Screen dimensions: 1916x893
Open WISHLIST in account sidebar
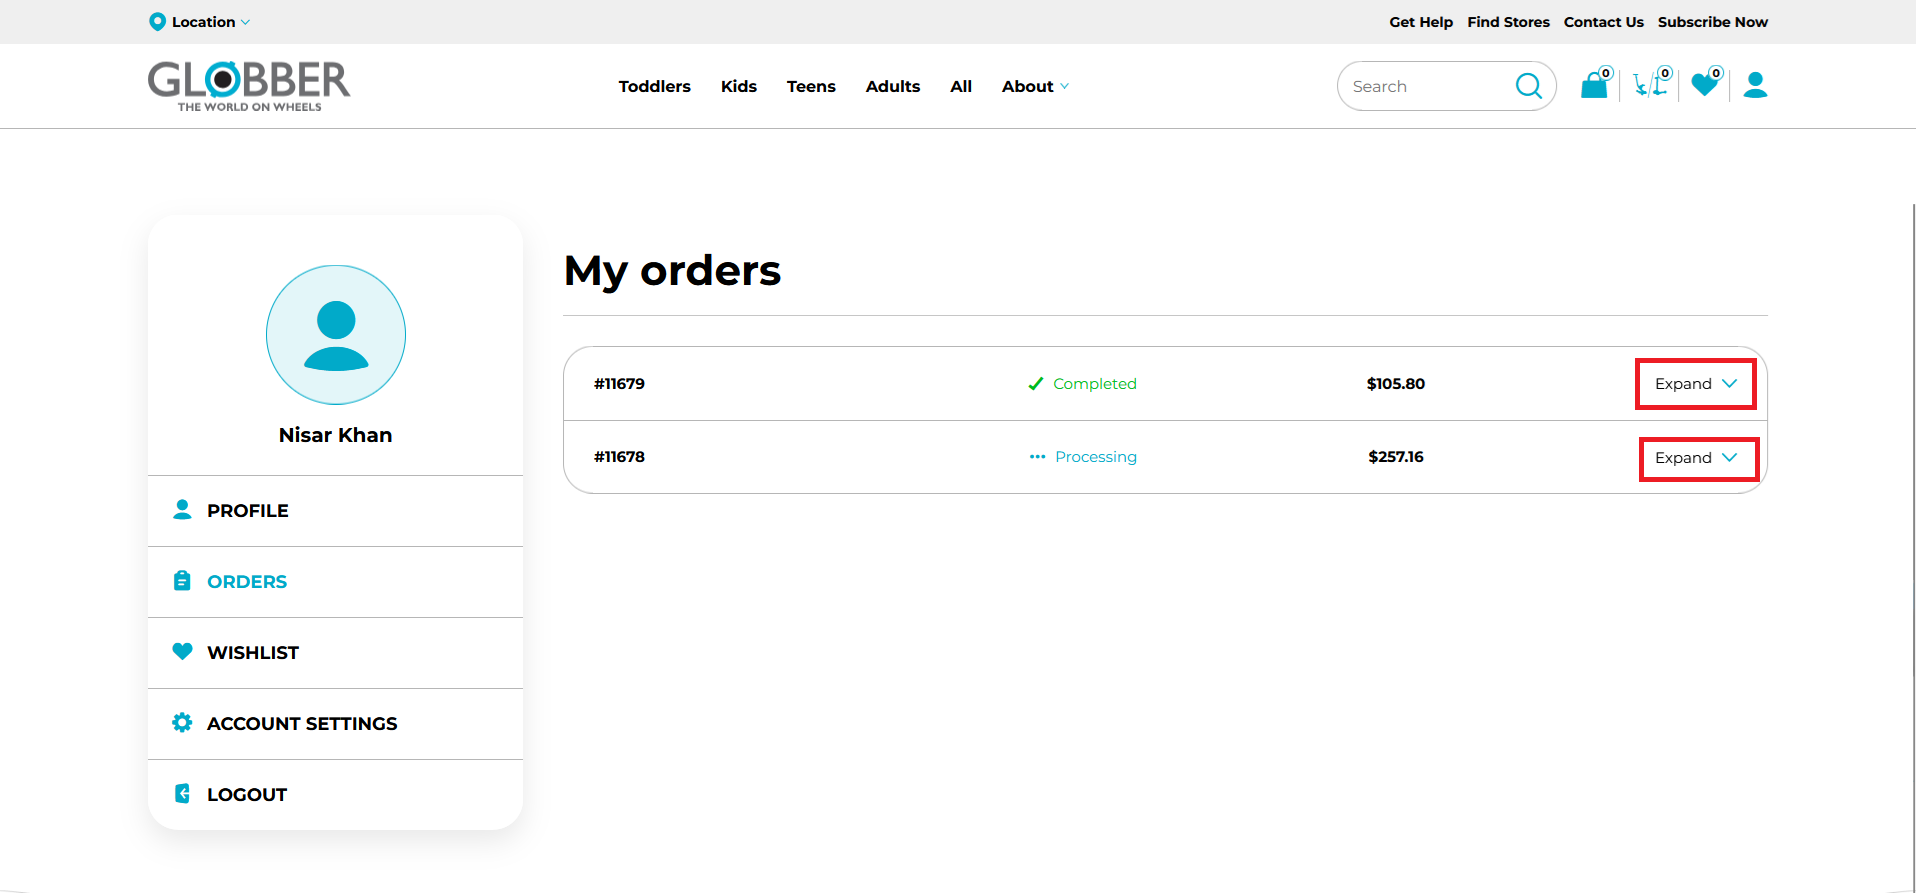pos(335,653)
